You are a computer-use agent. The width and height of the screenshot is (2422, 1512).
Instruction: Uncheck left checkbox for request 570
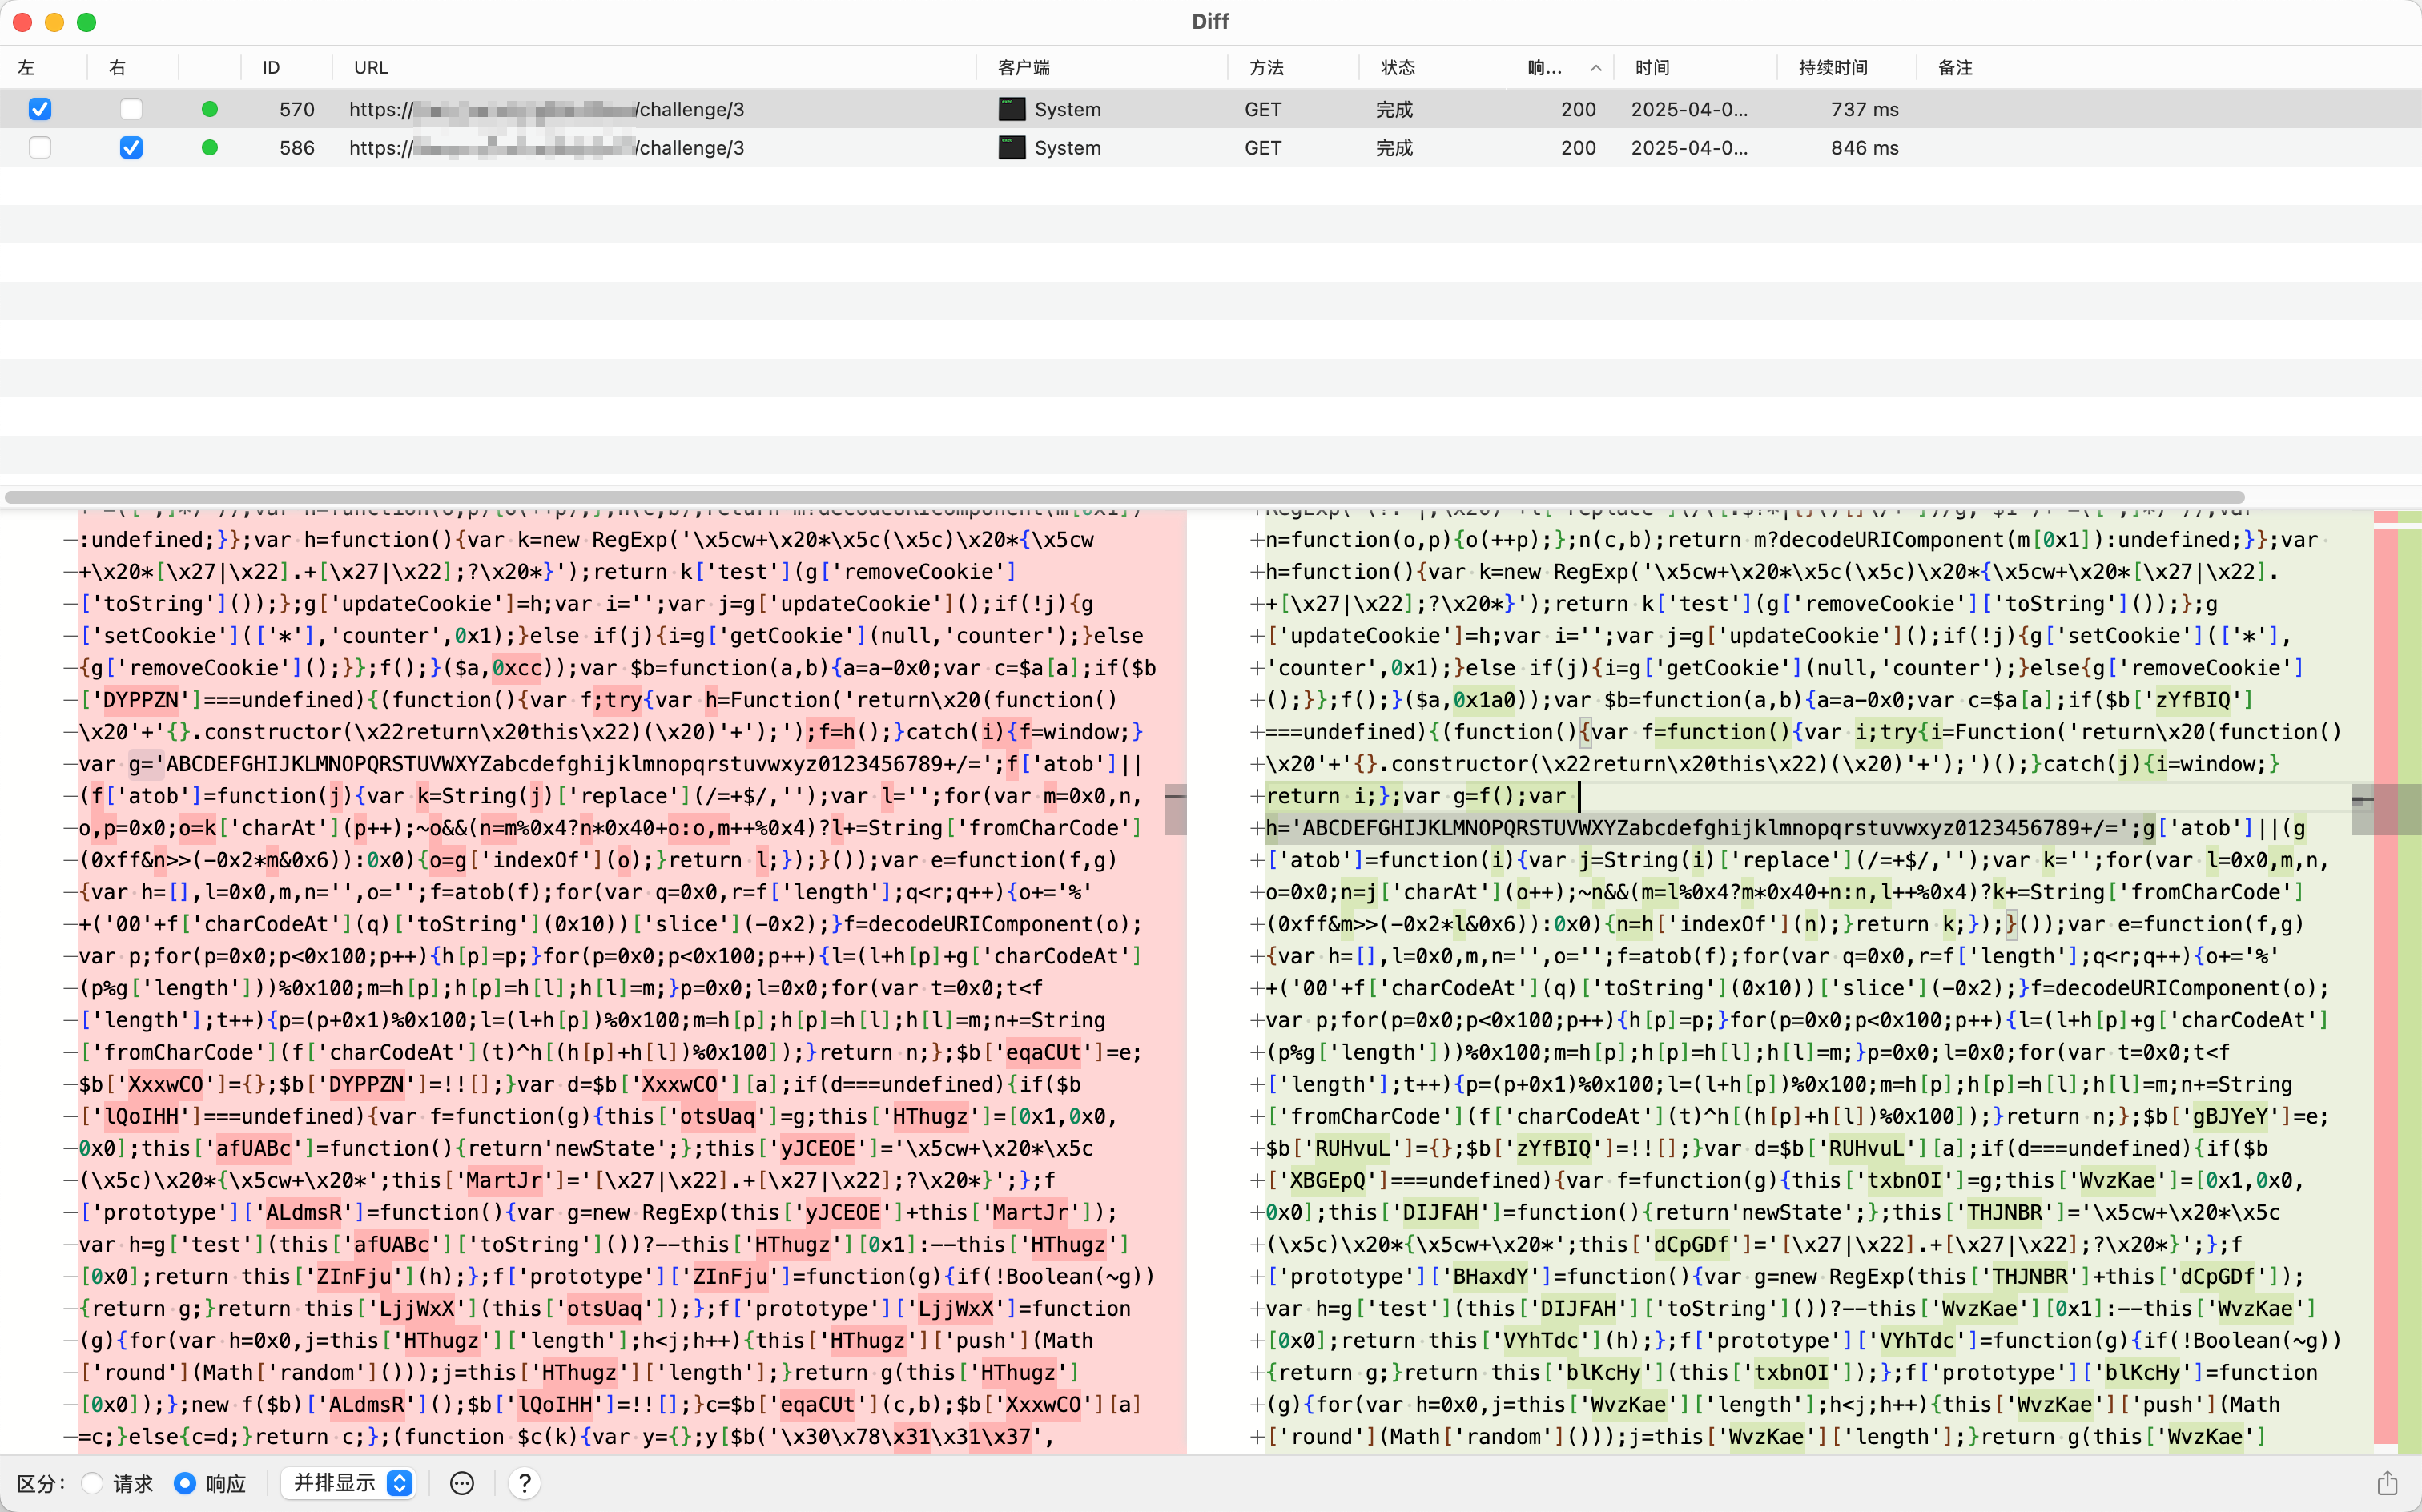[x=40, y=109]
